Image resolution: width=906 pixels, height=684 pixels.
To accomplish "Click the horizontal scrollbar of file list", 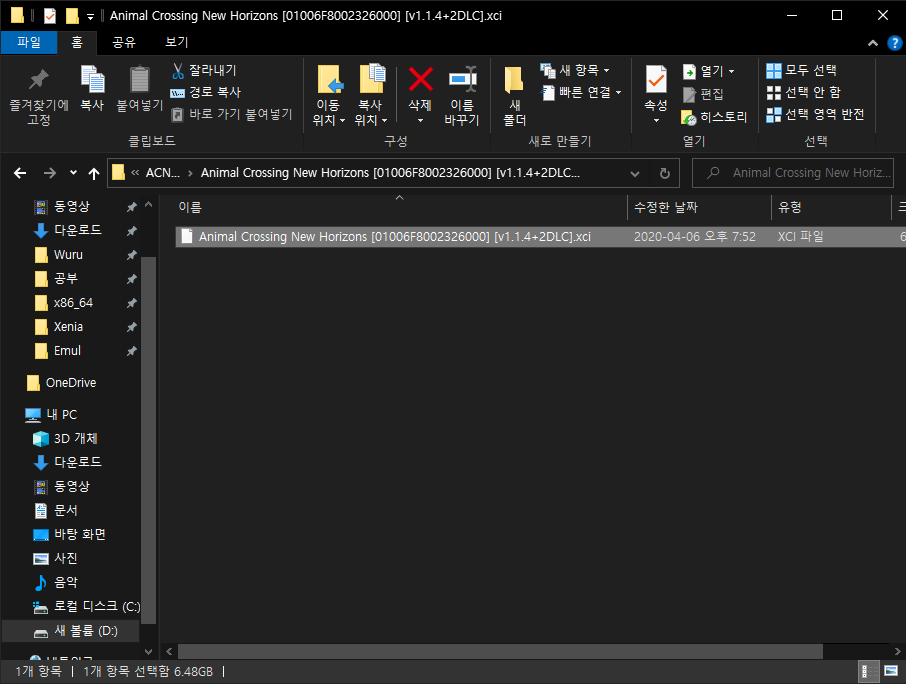I will (500, 652).
